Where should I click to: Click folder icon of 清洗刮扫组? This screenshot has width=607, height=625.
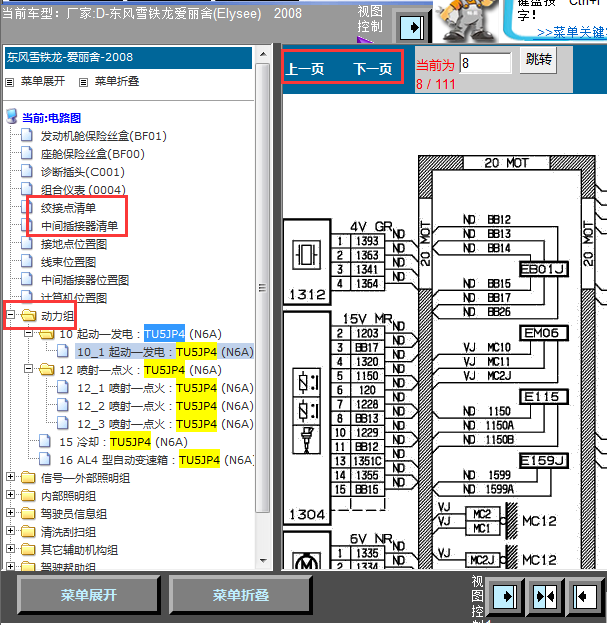click(28, 531)
